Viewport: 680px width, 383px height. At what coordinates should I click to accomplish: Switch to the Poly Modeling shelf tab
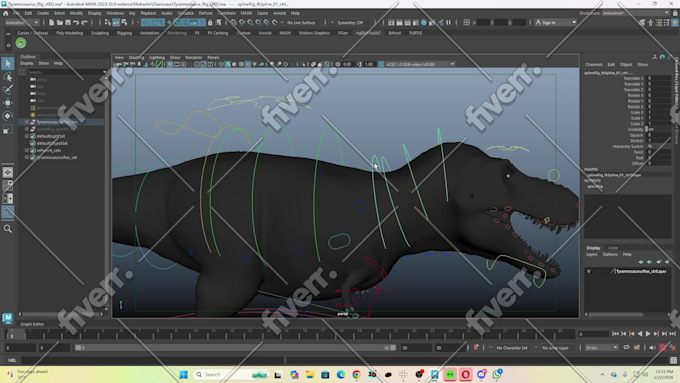tap(69, 33)
